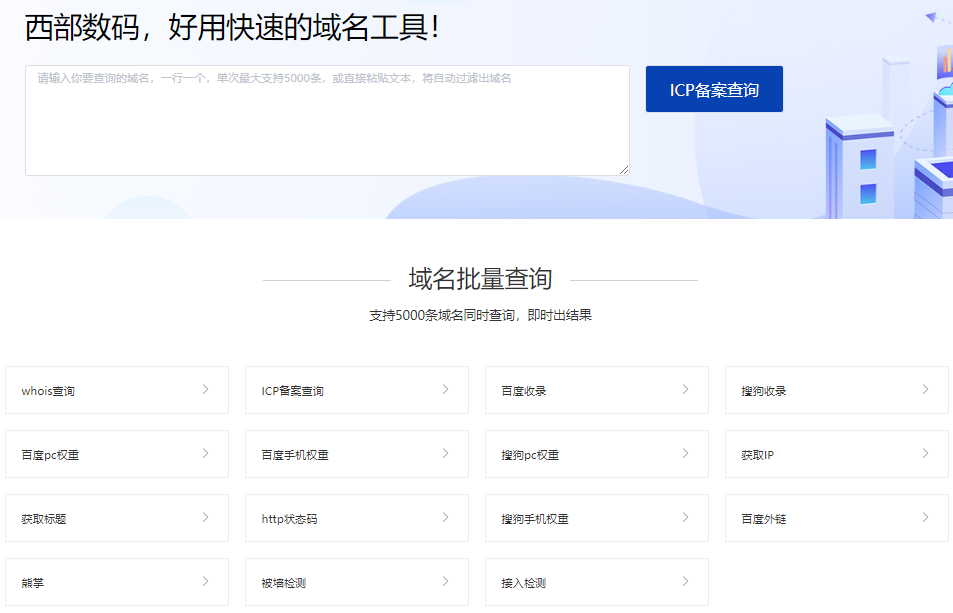Open the 搜狗pc权重 lookup
The image size is (953, 613).
[x=596, y=454]
